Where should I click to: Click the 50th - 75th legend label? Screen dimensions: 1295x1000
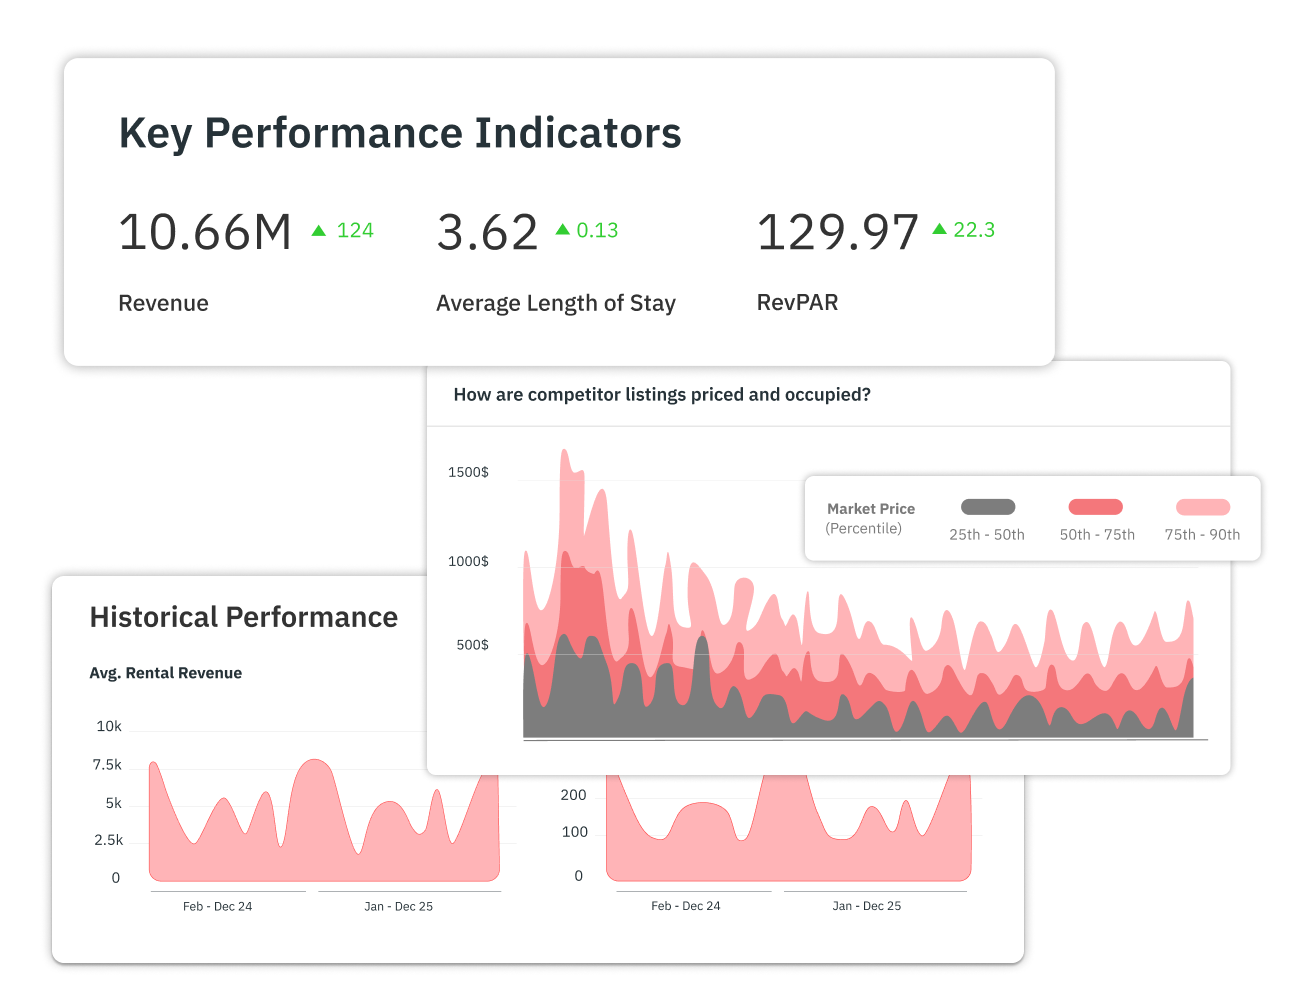(1097, 535)
